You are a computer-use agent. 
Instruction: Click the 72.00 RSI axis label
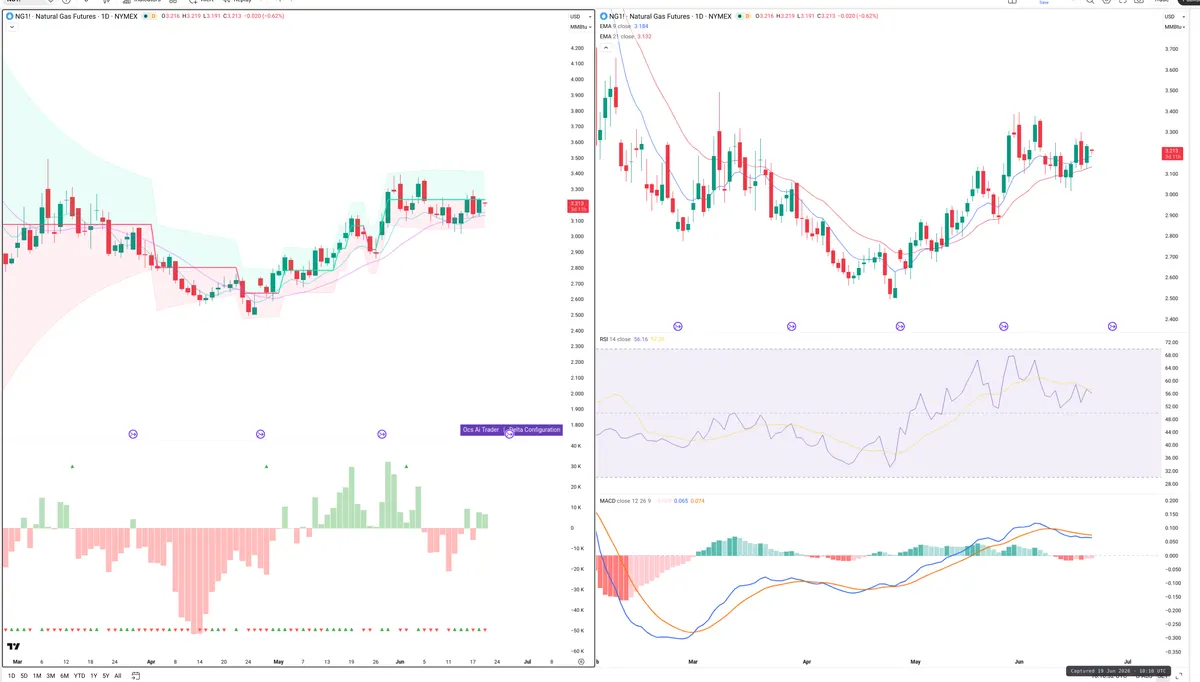coord(1172,342)
